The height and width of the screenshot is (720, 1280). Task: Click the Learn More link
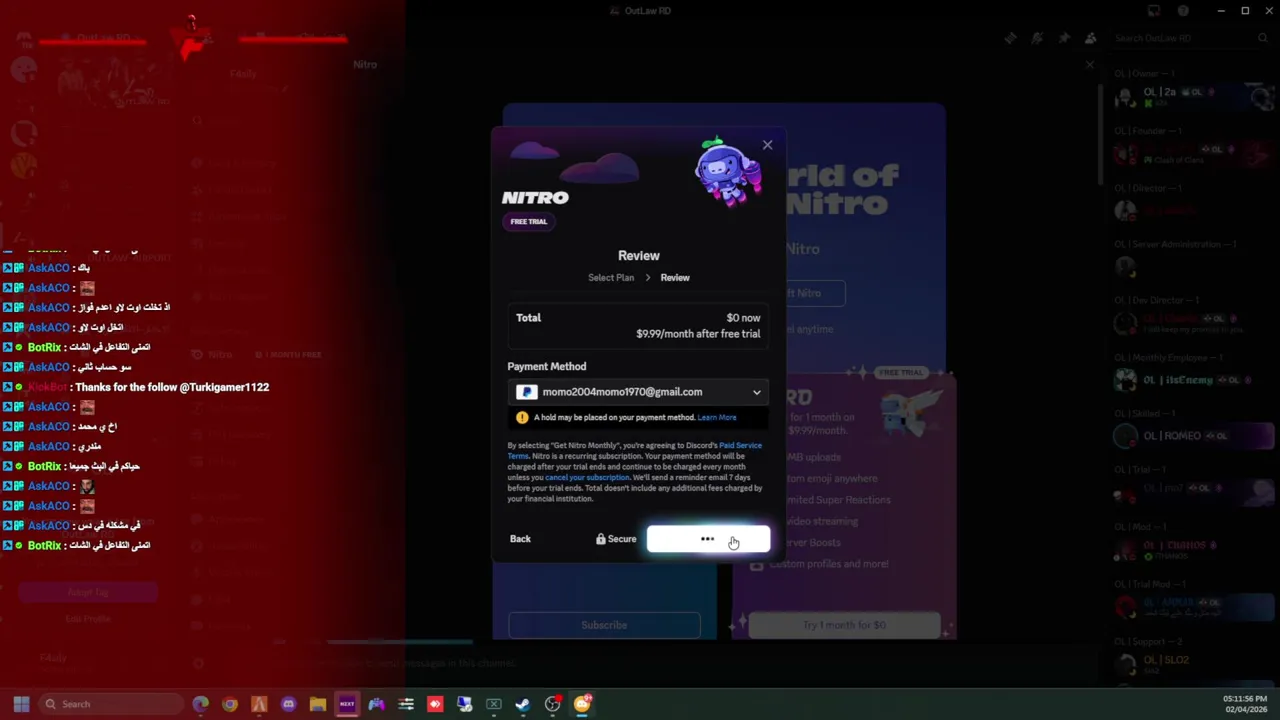pyautogui.click(x=717, y=417)
